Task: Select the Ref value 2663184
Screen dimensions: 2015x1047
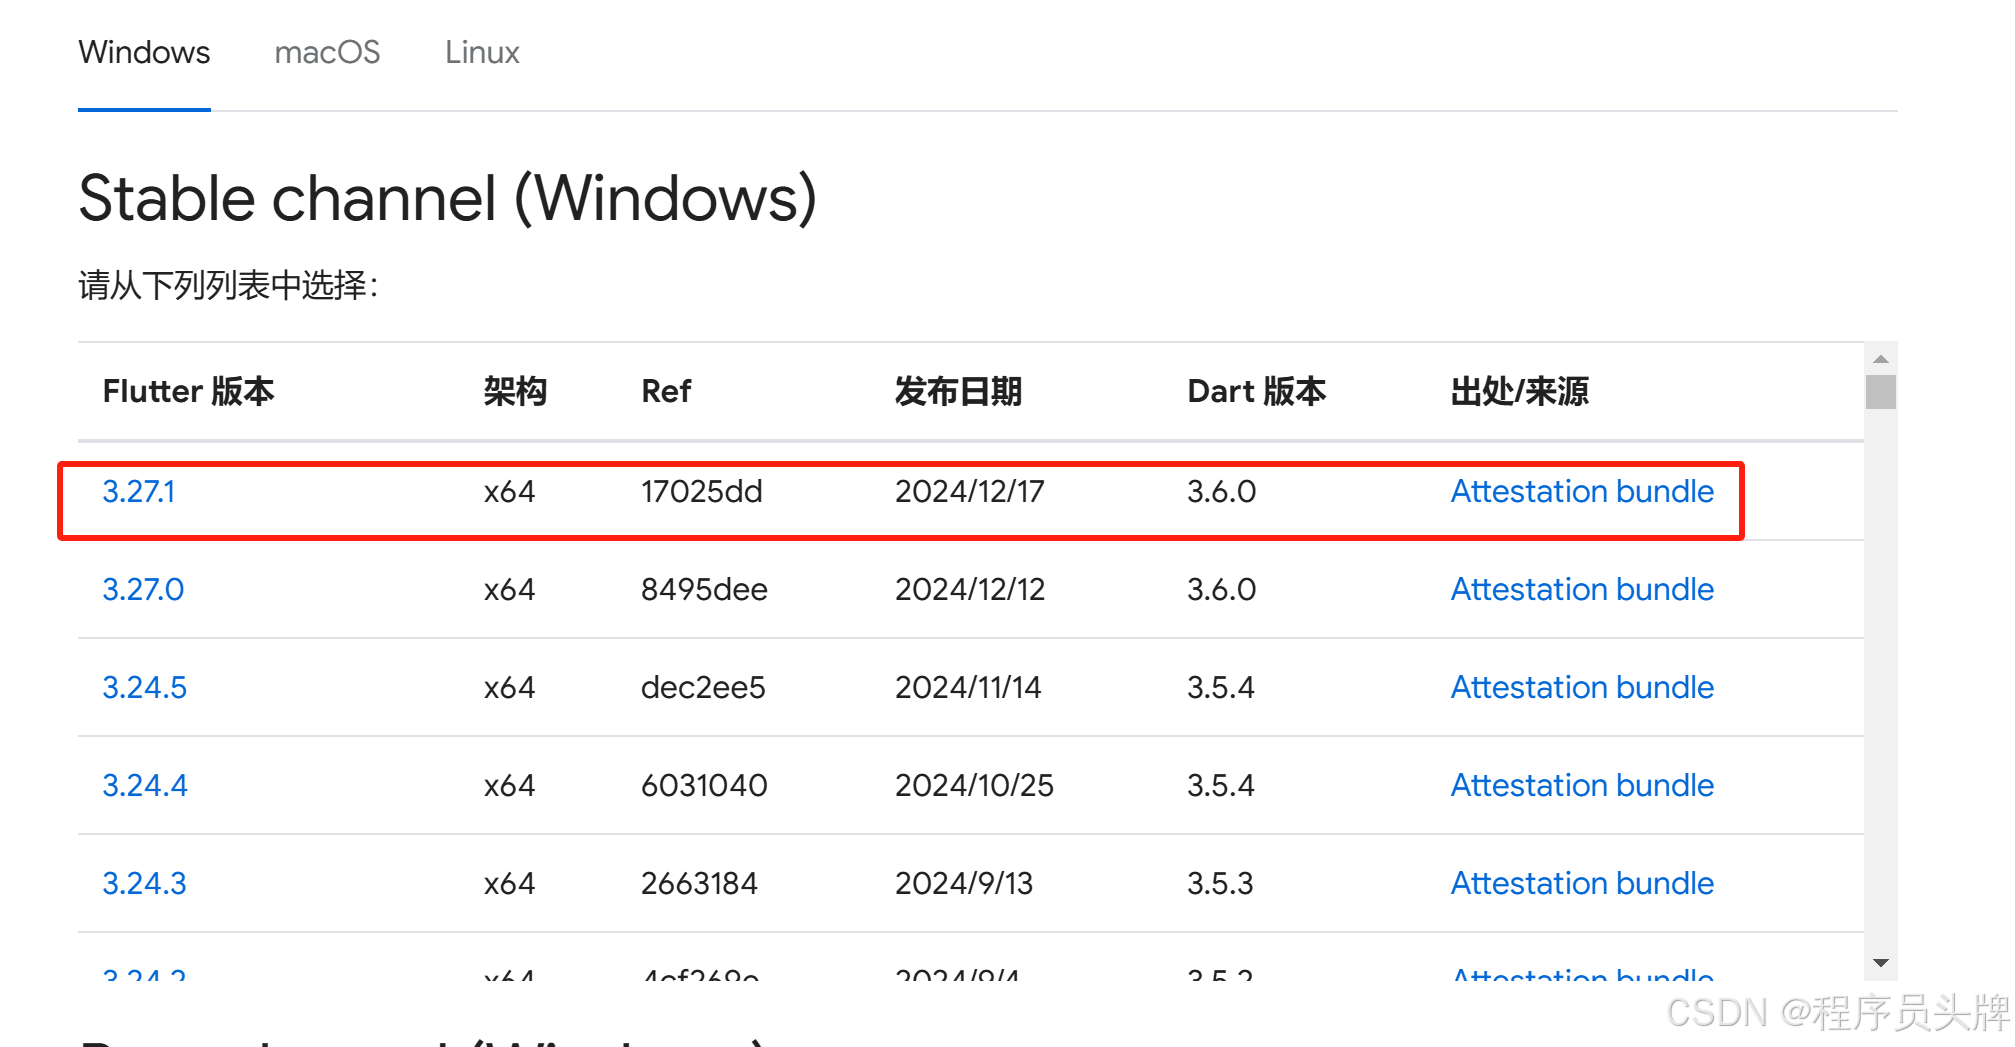Action: coord(699,883)
